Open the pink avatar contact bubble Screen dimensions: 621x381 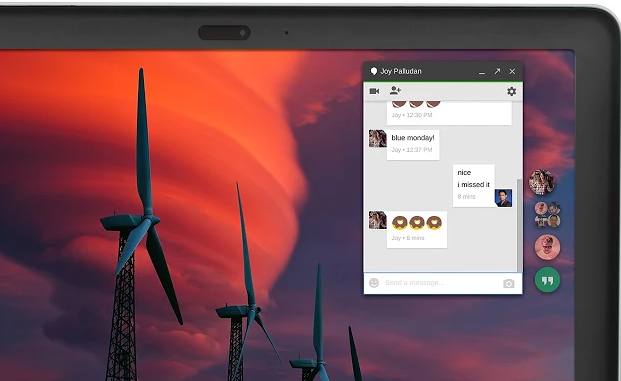coord(547,247)
